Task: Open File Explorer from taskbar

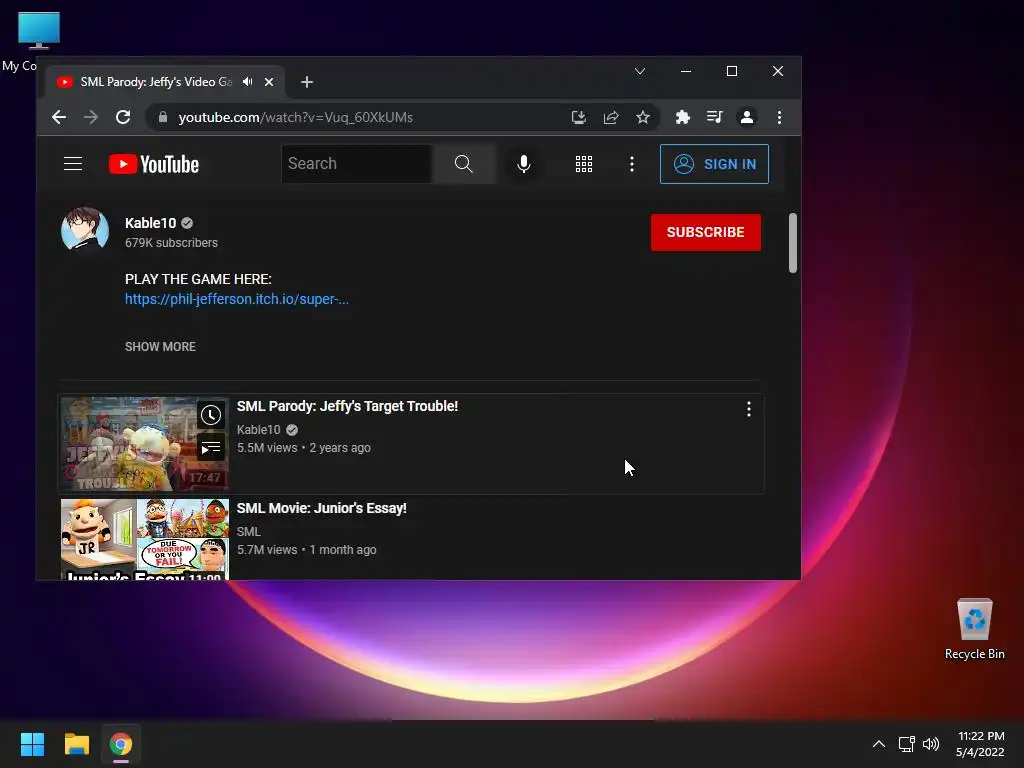Action: 76,744
